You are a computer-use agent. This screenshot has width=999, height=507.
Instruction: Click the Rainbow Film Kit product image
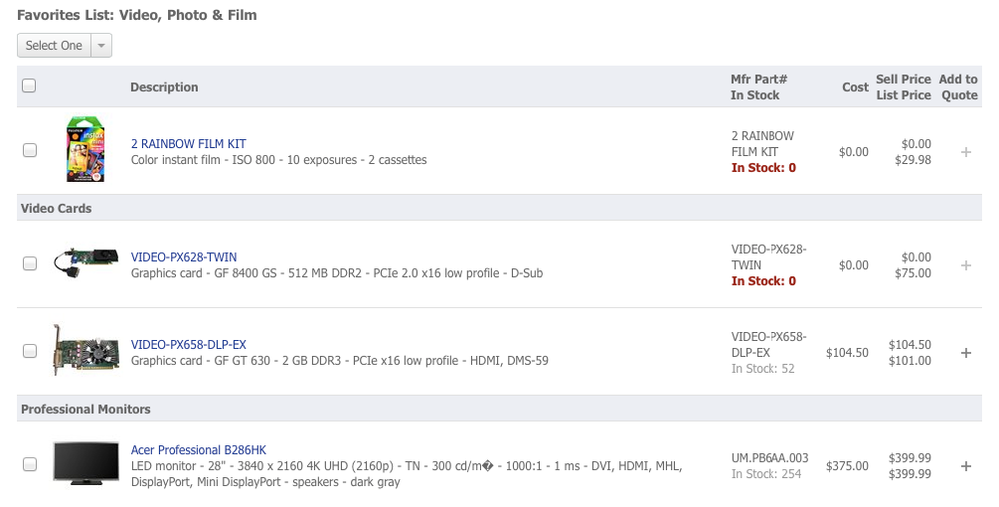85,150
